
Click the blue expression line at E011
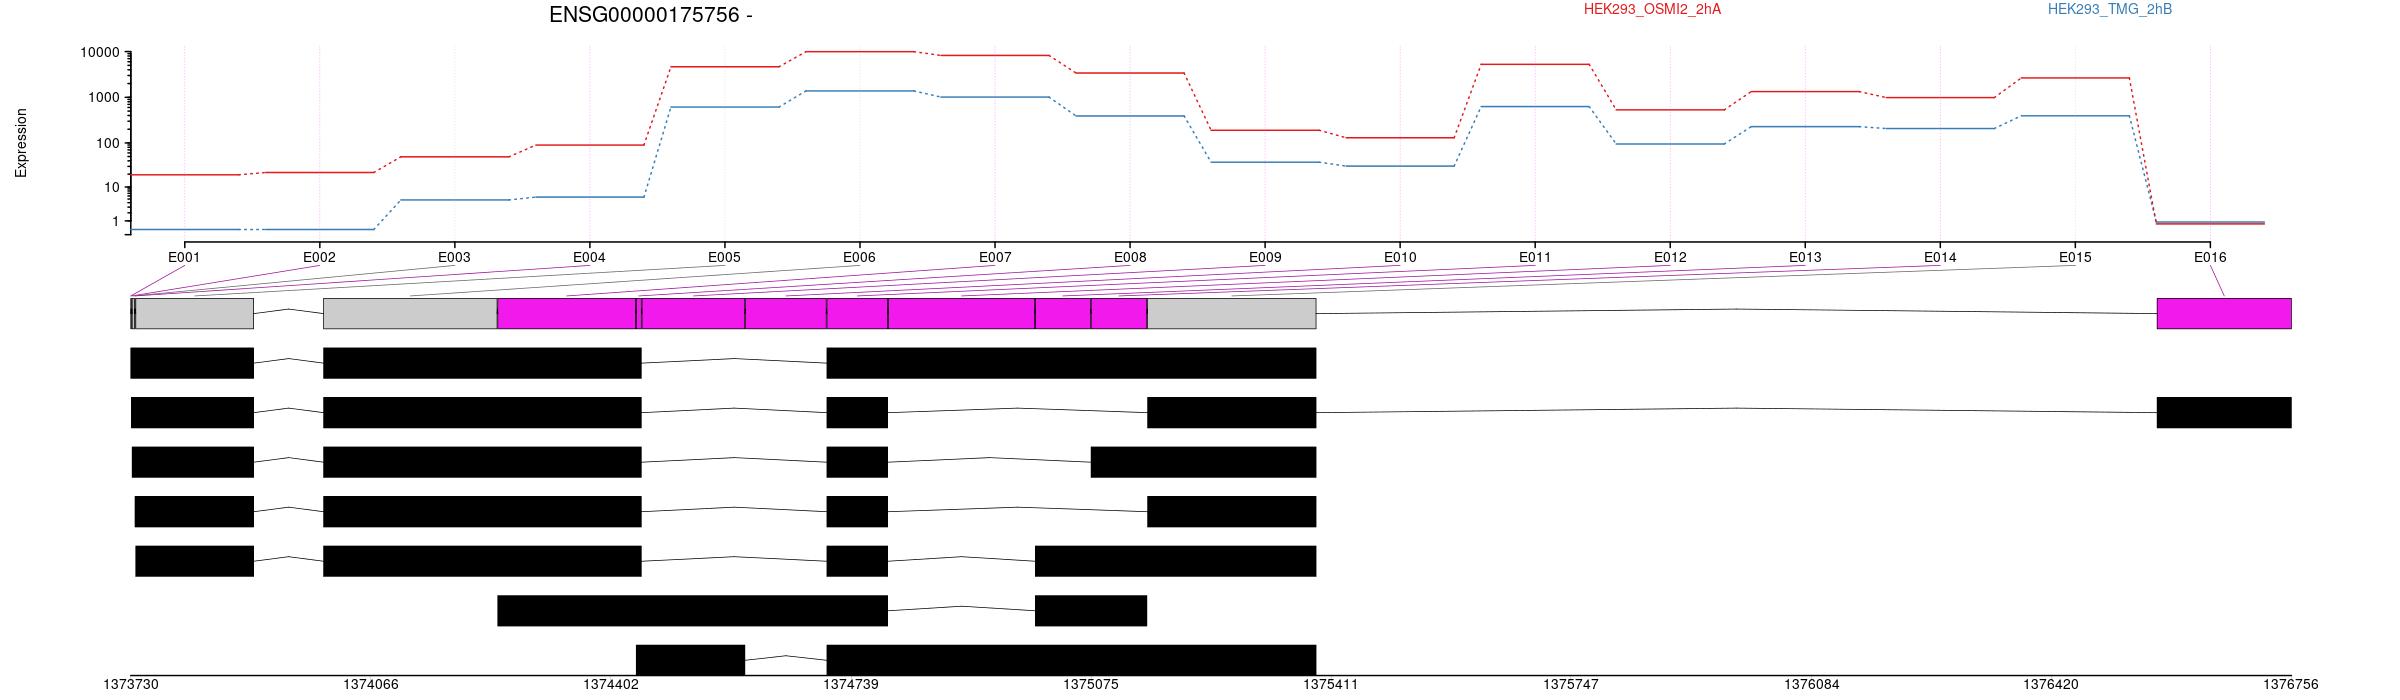1535,106
